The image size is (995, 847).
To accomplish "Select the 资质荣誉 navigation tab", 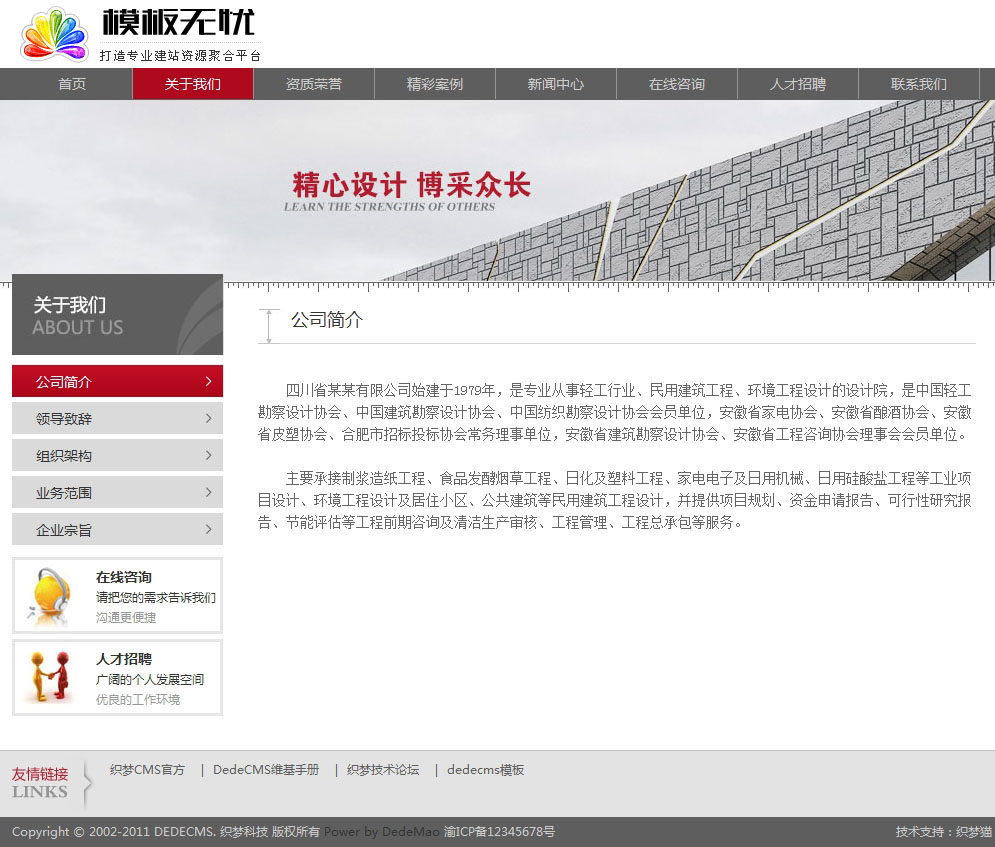I will (314, 84).
